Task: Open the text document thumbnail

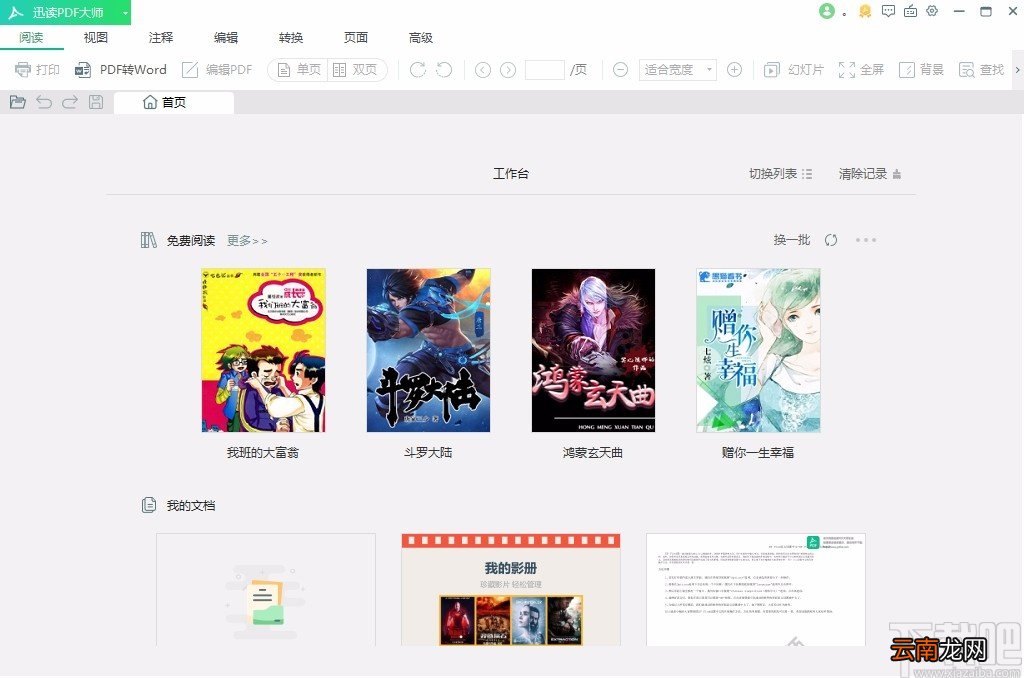Action: tap(756, 590)
